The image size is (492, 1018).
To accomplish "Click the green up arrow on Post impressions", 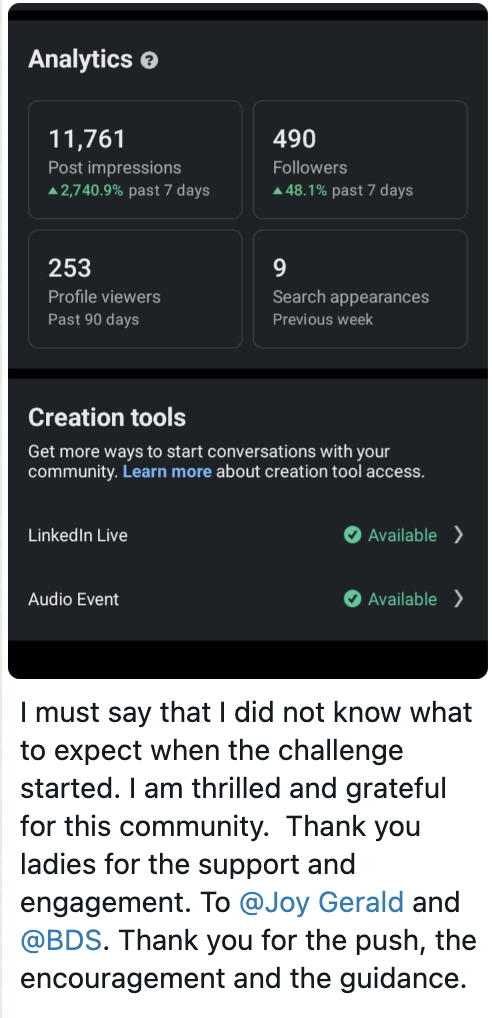I will (53, 191).
